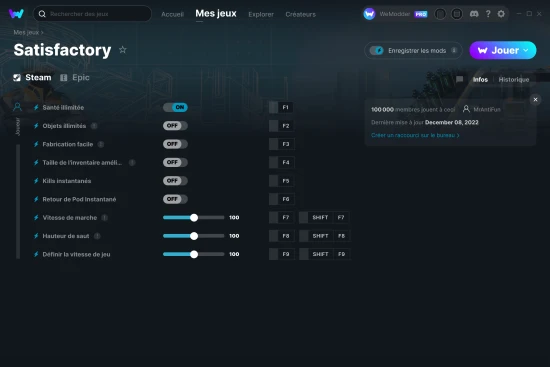Open the help question mark icon
550x367 pixels.
click(488, 14)
